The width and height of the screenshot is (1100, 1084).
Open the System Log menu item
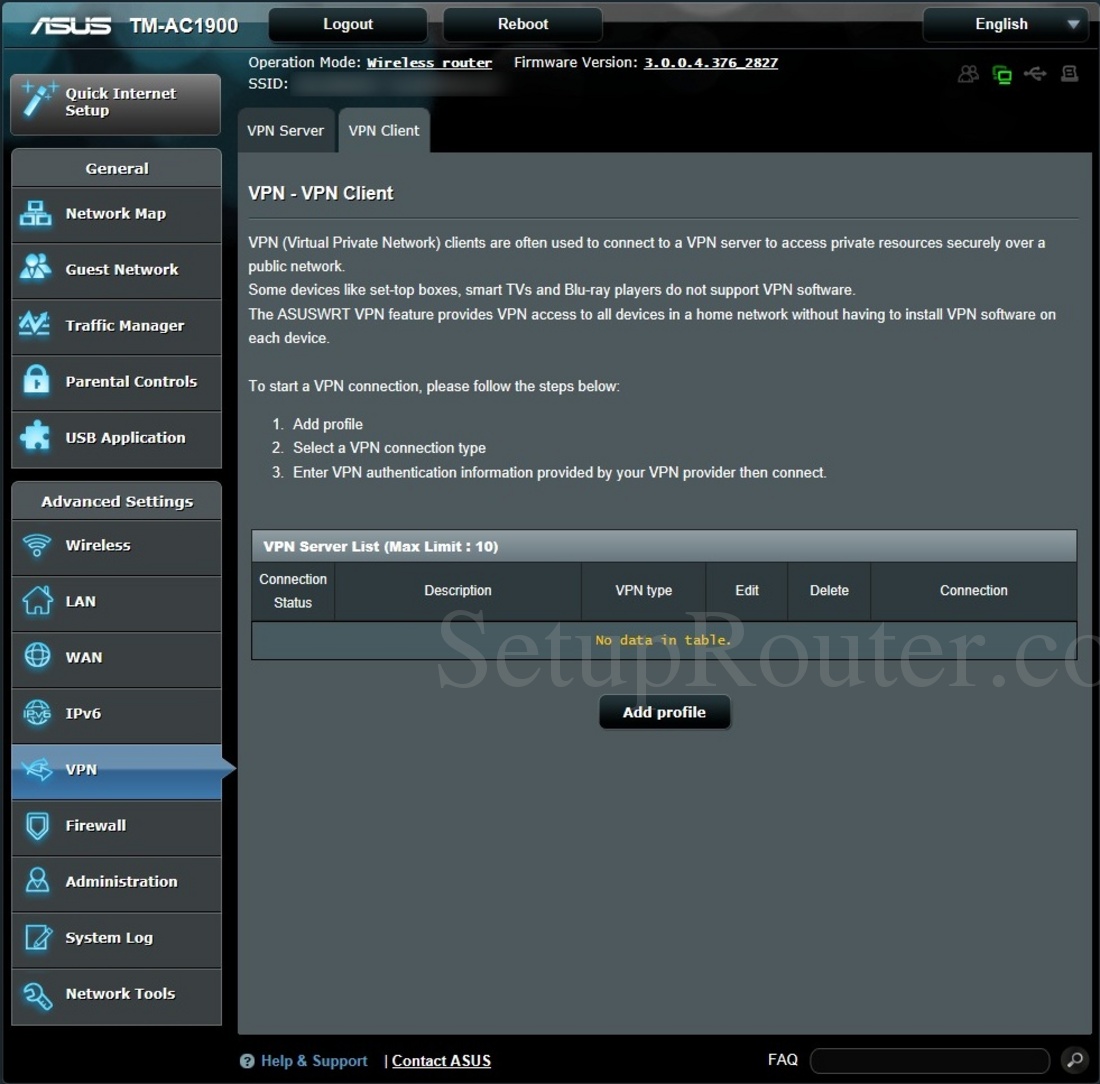pyautogui.click(x=116, y=939)
